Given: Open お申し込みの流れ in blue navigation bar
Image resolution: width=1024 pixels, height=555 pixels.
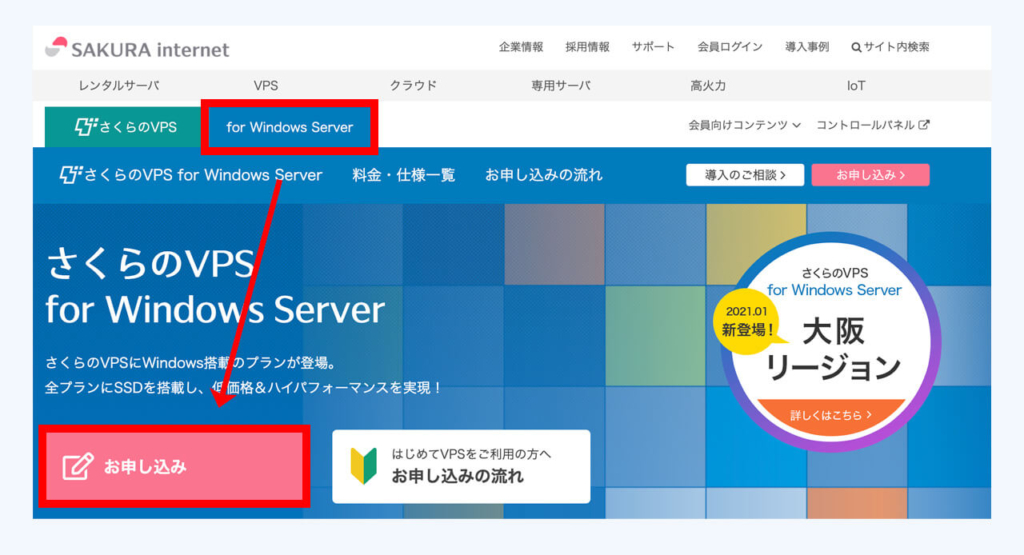Looking at the screenshot, I should pos(543,175).
